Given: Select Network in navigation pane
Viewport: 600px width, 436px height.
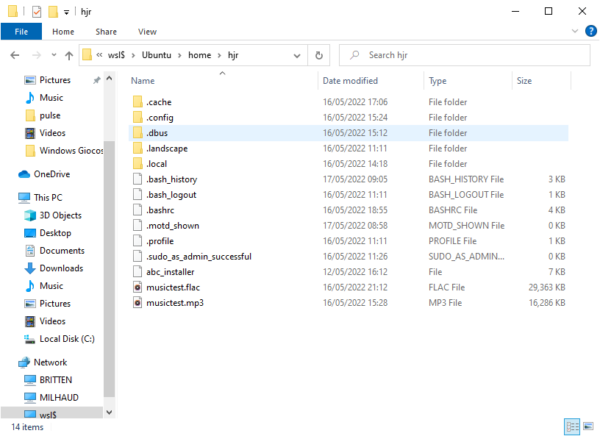Looking at the screenshot, I should click(50, 363).
